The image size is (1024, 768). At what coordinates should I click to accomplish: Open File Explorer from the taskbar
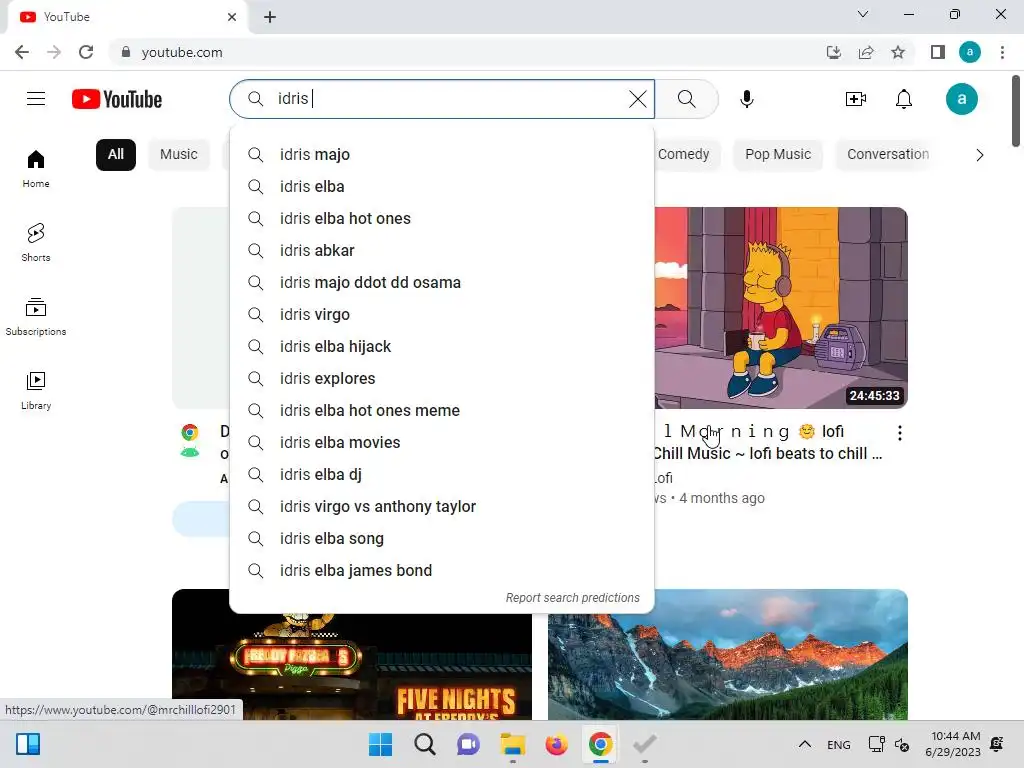pos(513,744)
